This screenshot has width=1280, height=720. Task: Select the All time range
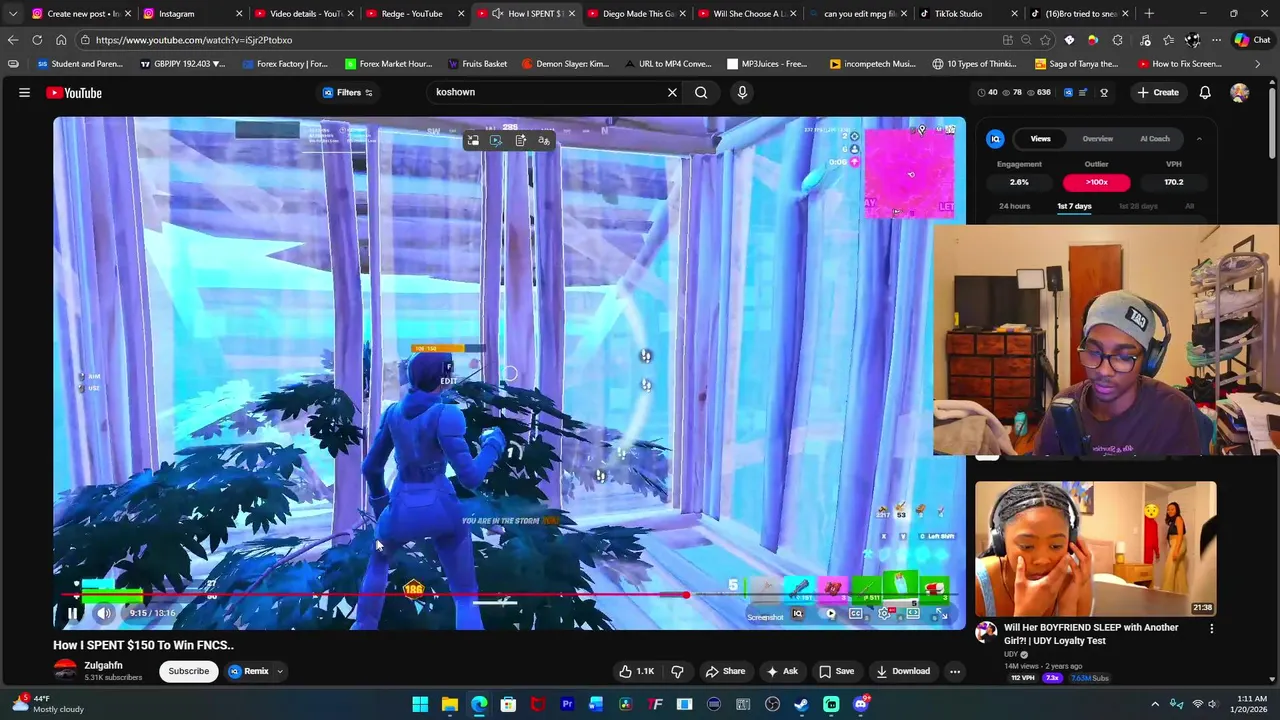pyautogui.click(x=1189, y=206)
